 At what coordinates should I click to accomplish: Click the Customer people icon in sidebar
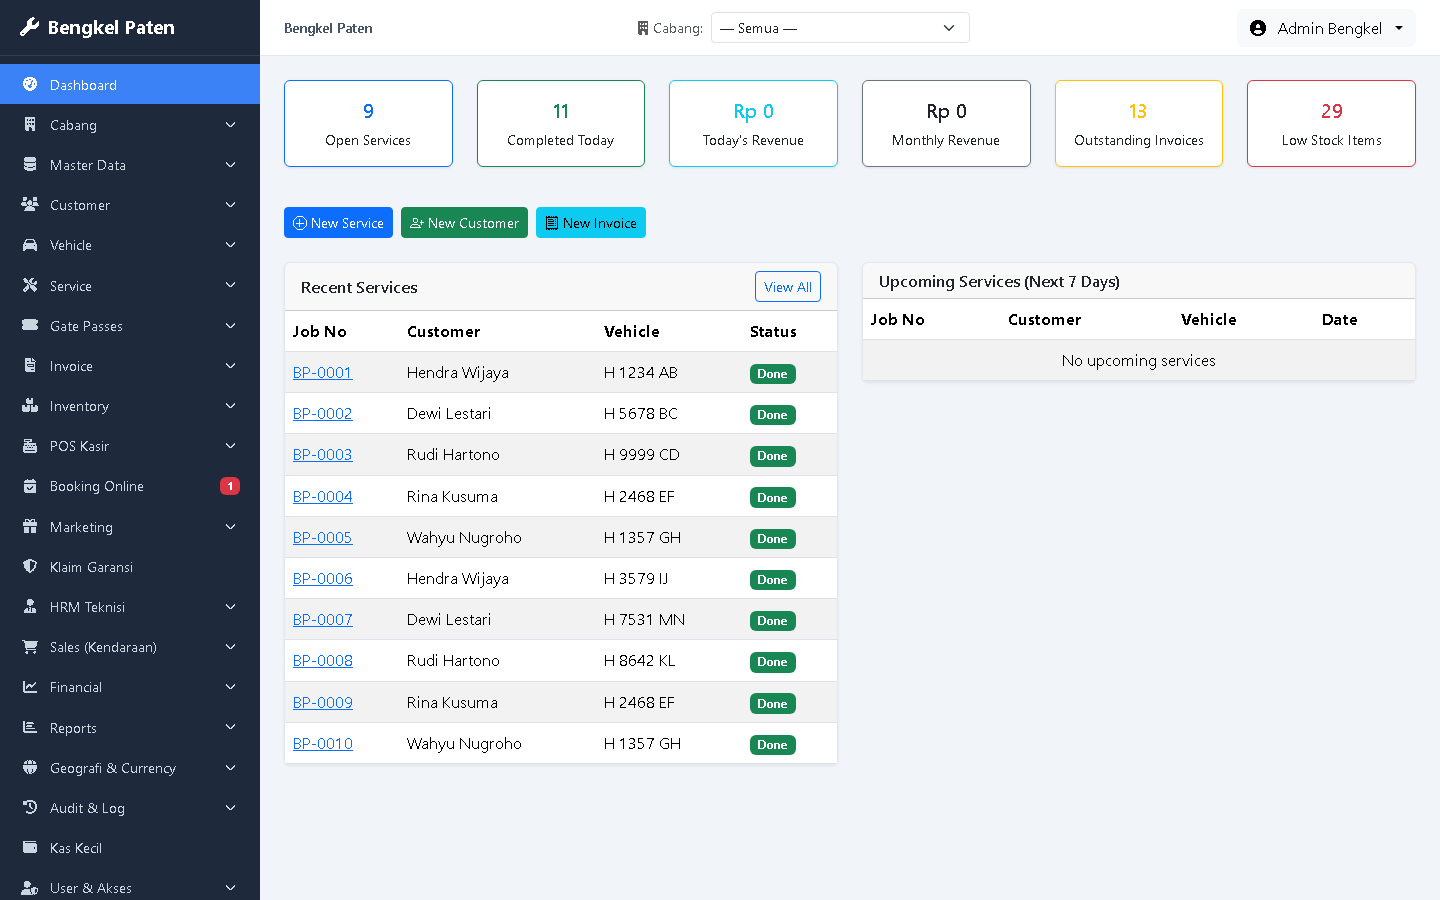coord(30,205)
